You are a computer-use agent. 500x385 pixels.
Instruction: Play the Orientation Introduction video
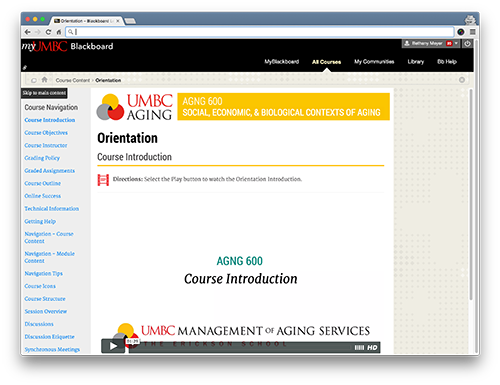coord(113,346)
